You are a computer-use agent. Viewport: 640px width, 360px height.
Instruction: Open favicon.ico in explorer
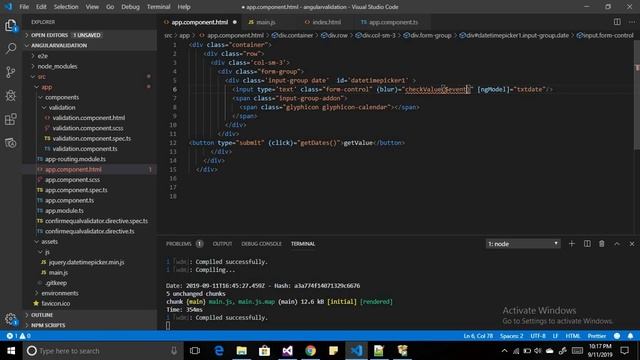(x=56, y=303)
